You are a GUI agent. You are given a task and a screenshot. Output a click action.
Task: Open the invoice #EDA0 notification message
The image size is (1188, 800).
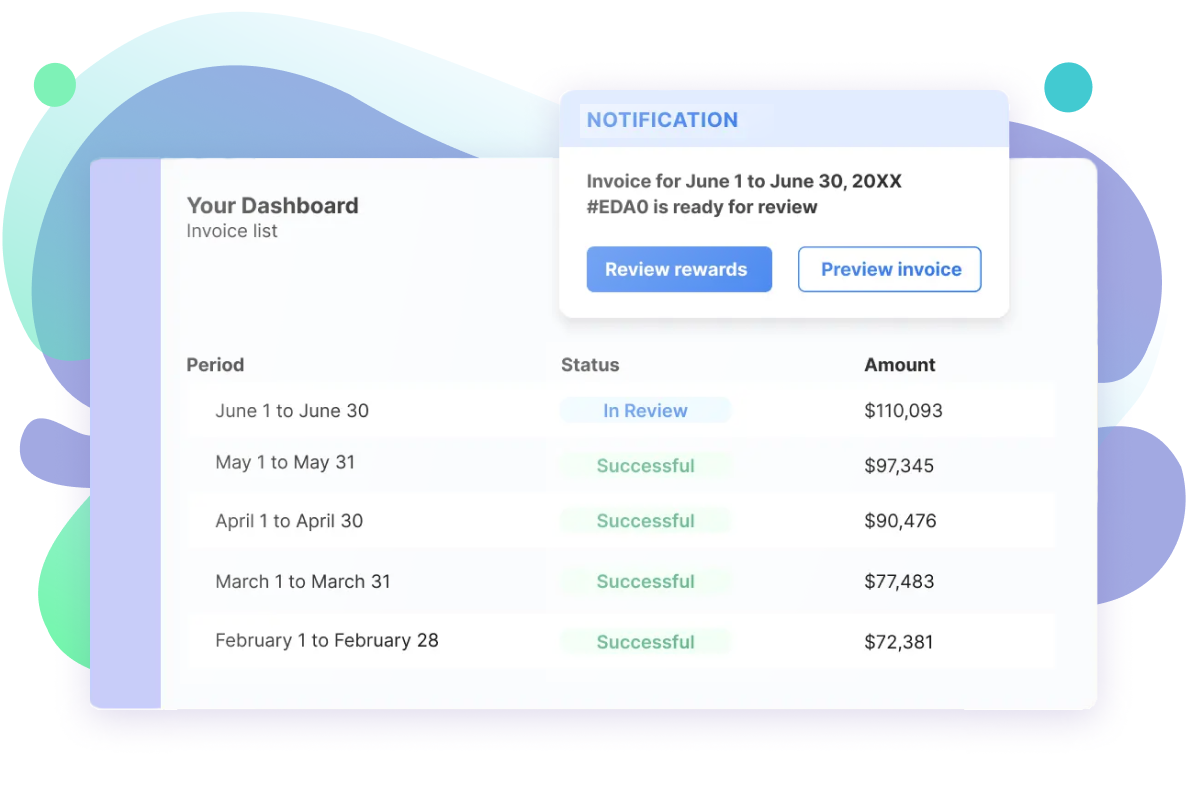(x=743, y=194)
